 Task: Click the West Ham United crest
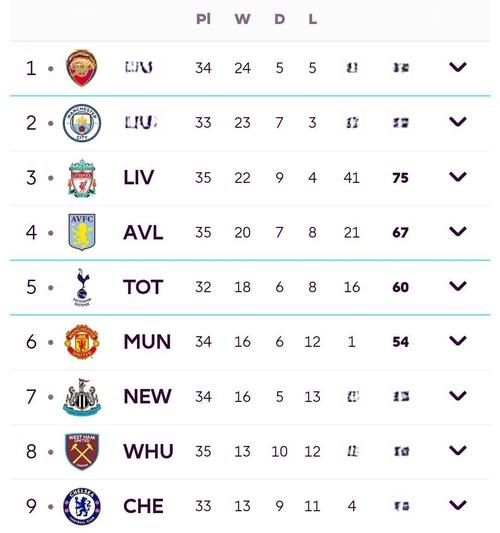[82, 451]
